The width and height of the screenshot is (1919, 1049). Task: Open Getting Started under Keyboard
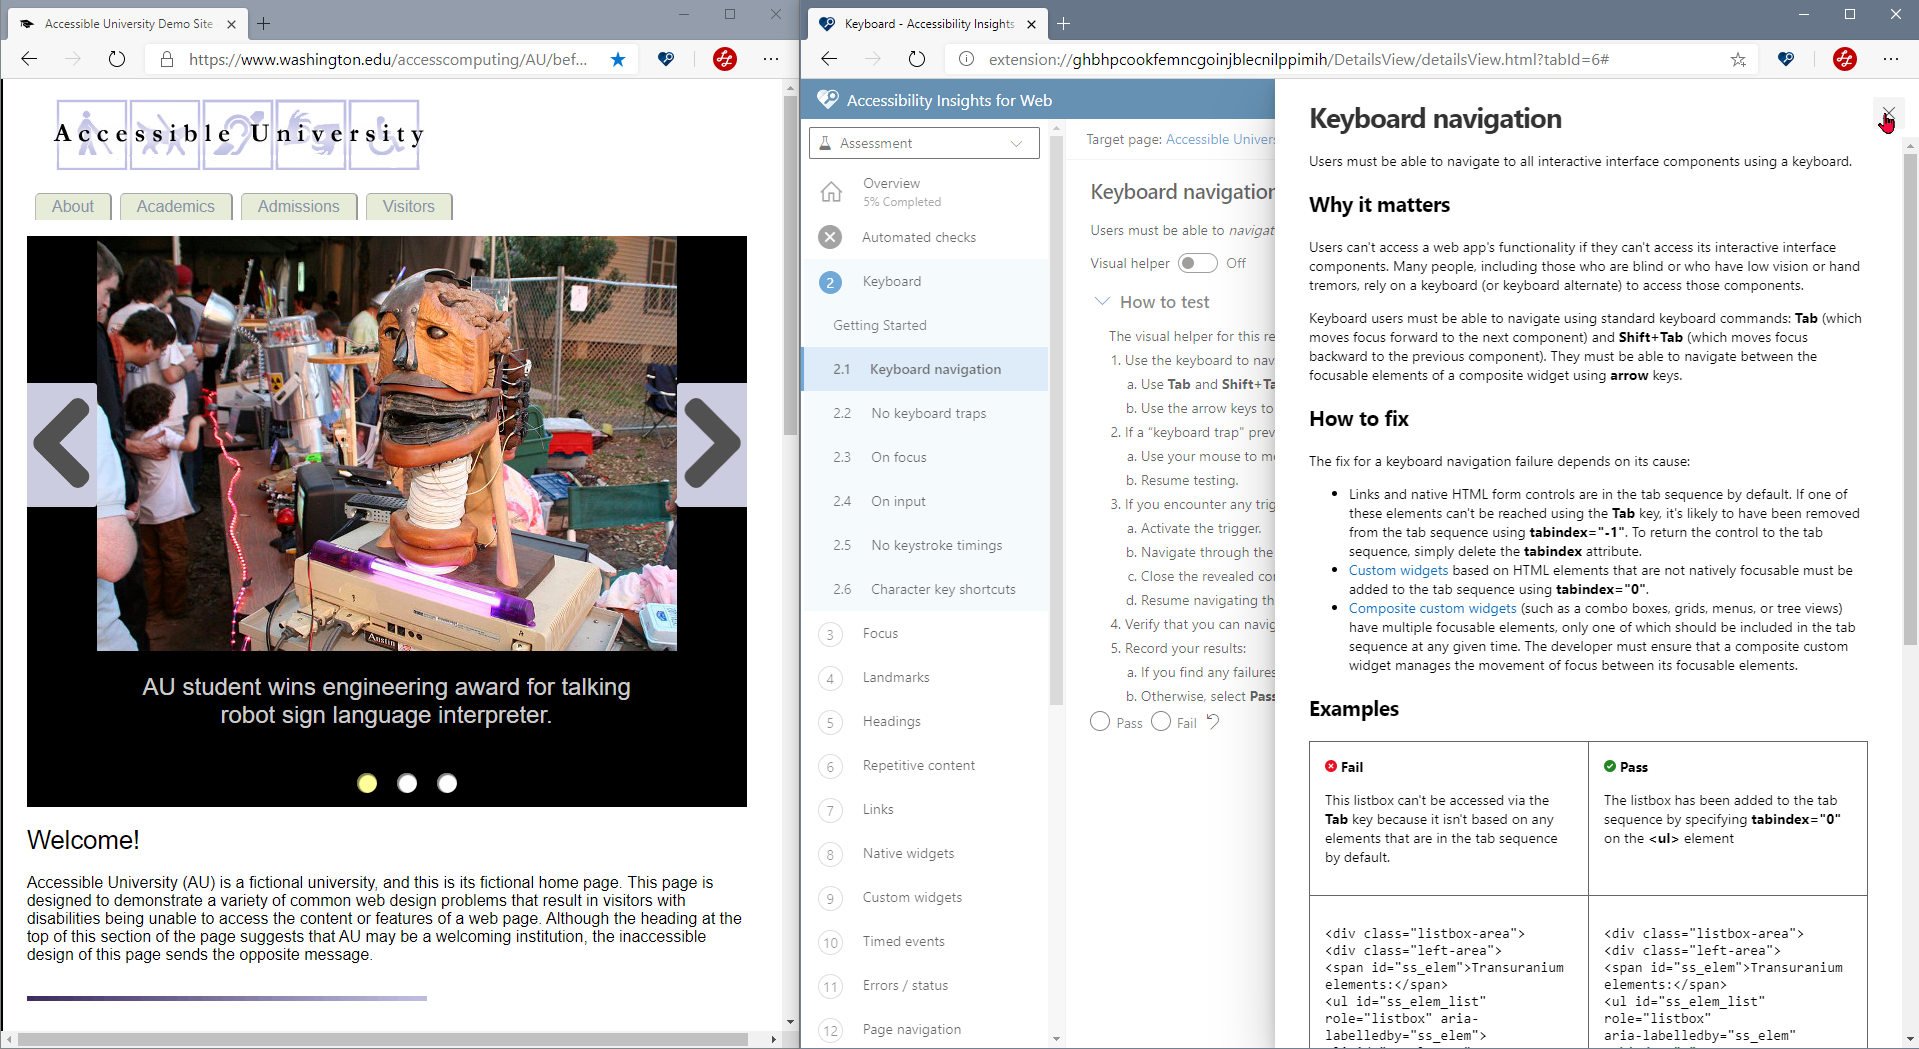(x=880, y=325)
